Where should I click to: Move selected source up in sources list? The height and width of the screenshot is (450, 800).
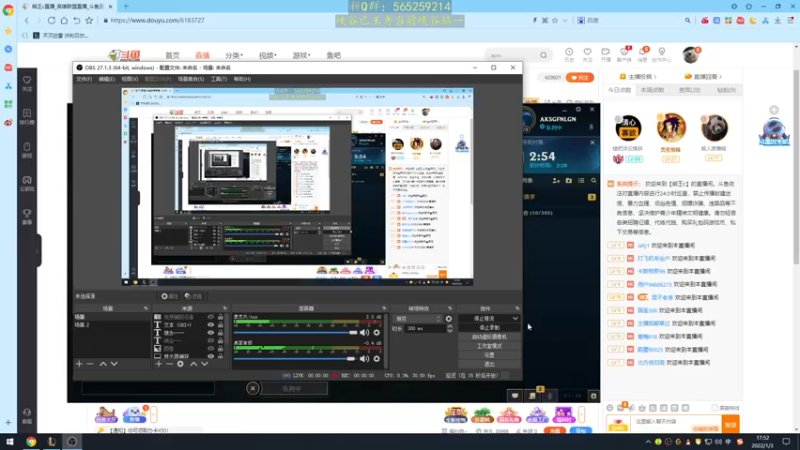[193, 364]
